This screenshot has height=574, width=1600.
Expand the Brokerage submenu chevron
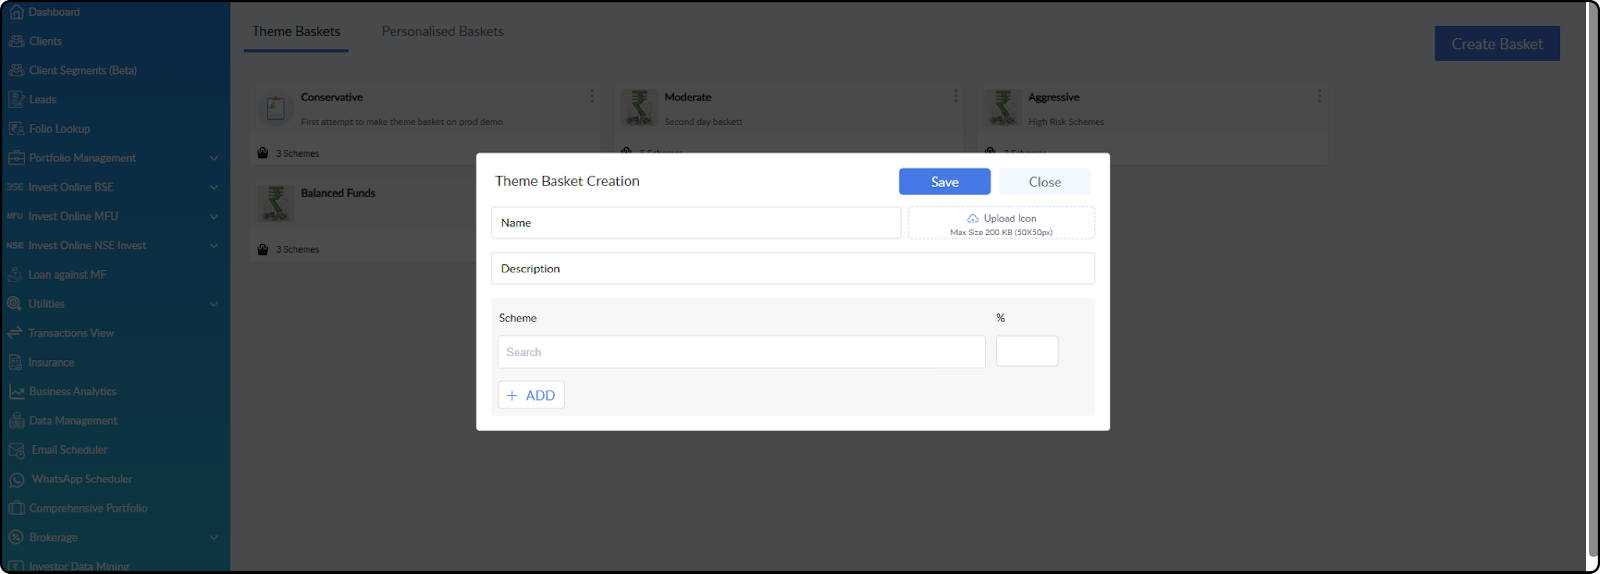[x=213, y=537]
